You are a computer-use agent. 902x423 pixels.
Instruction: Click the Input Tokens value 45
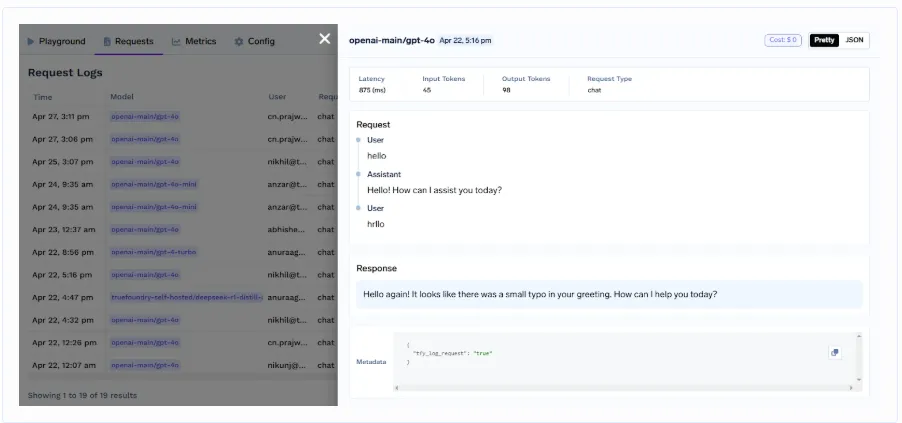click(427, 90)
